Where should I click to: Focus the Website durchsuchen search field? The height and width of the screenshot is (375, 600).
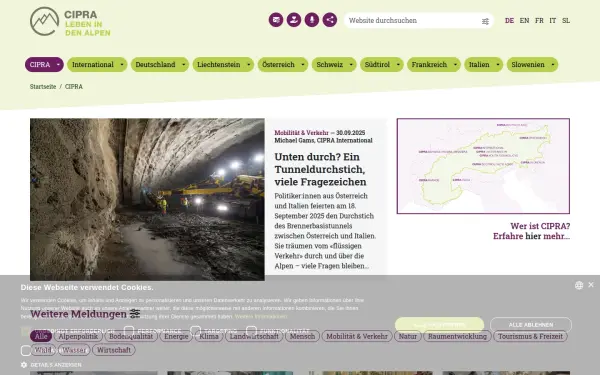click(x=413, y=21)
